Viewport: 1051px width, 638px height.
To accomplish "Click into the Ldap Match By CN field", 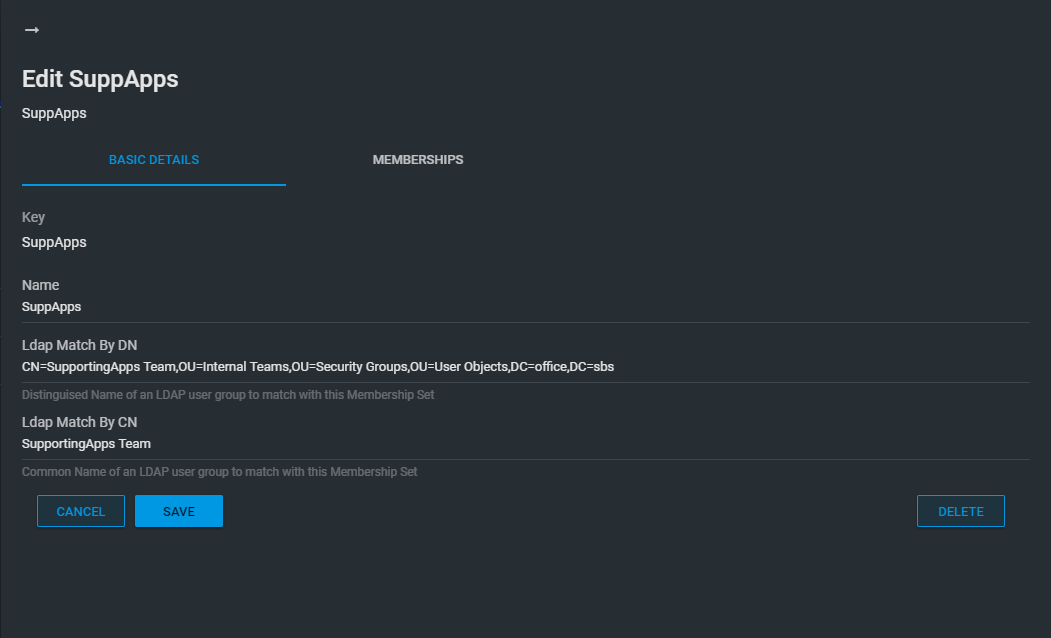I will pos(525,444).
